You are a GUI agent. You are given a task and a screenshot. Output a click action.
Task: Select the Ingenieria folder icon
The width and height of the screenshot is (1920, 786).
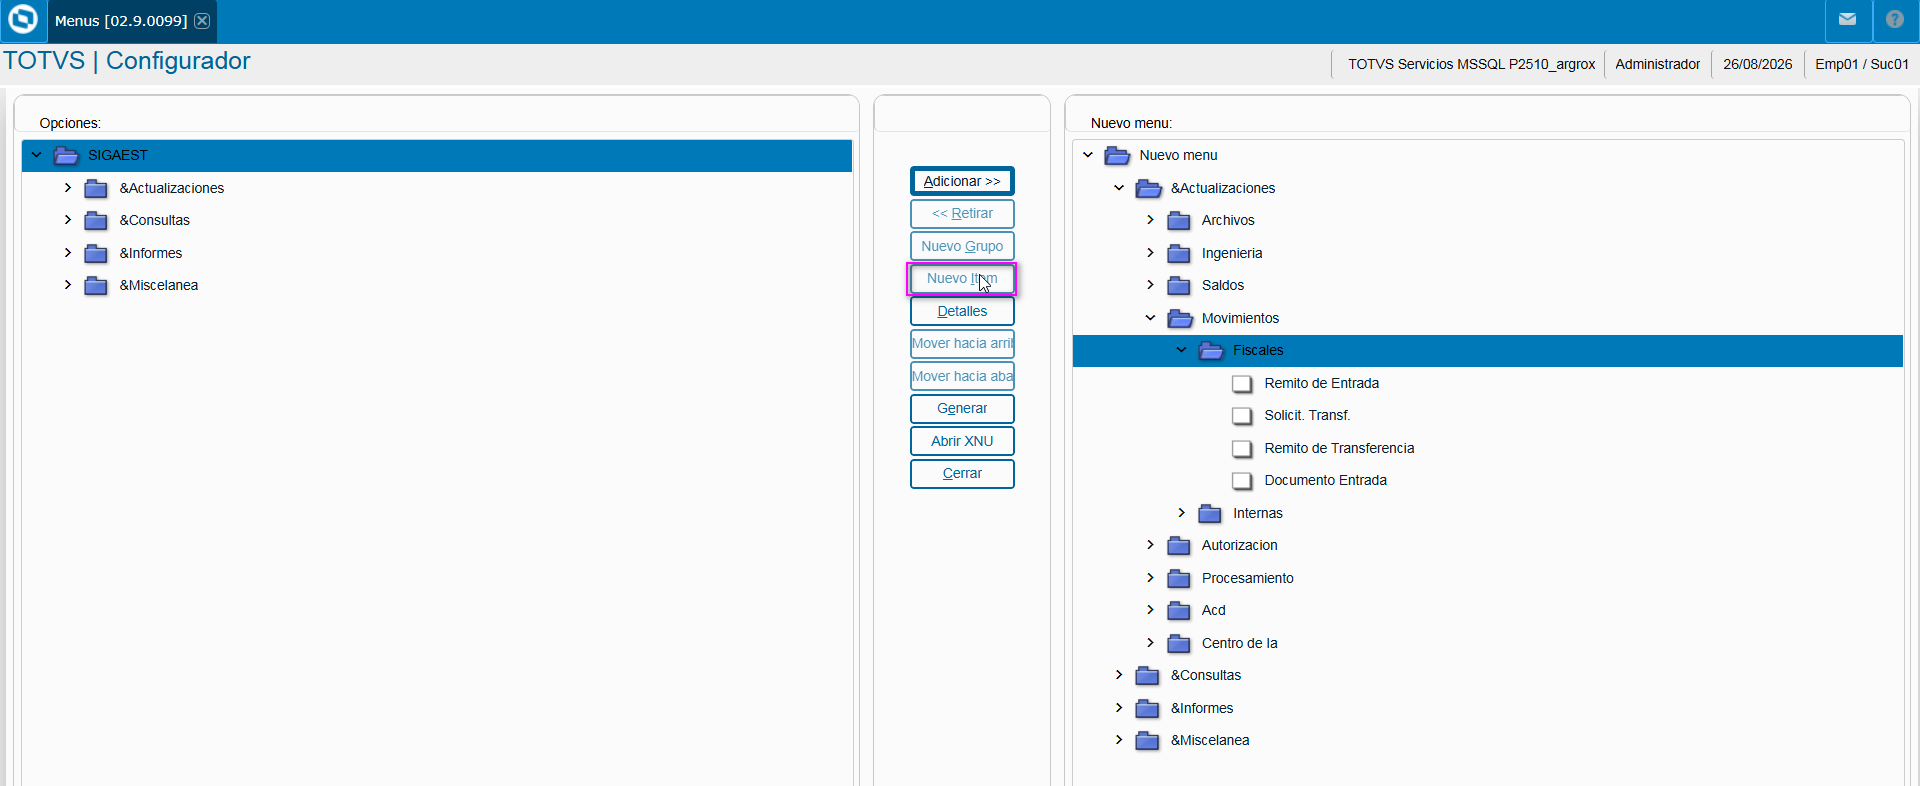tap(1179, 253)
